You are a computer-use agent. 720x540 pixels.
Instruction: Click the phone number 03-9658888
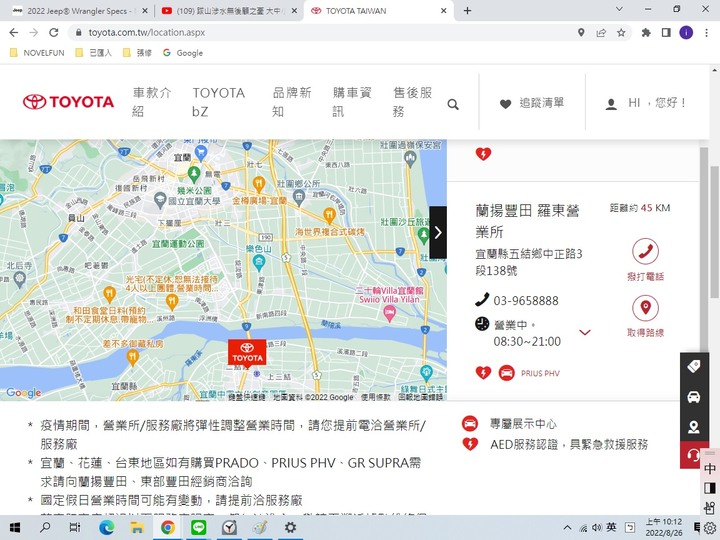(526, 301)
